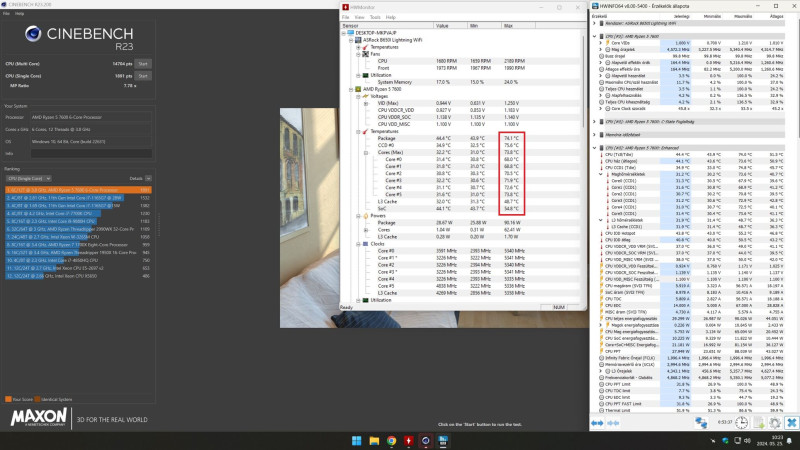Expand the Core VIDs row in HWiNFO
This screenshot has height=450, width=800.
601,43
